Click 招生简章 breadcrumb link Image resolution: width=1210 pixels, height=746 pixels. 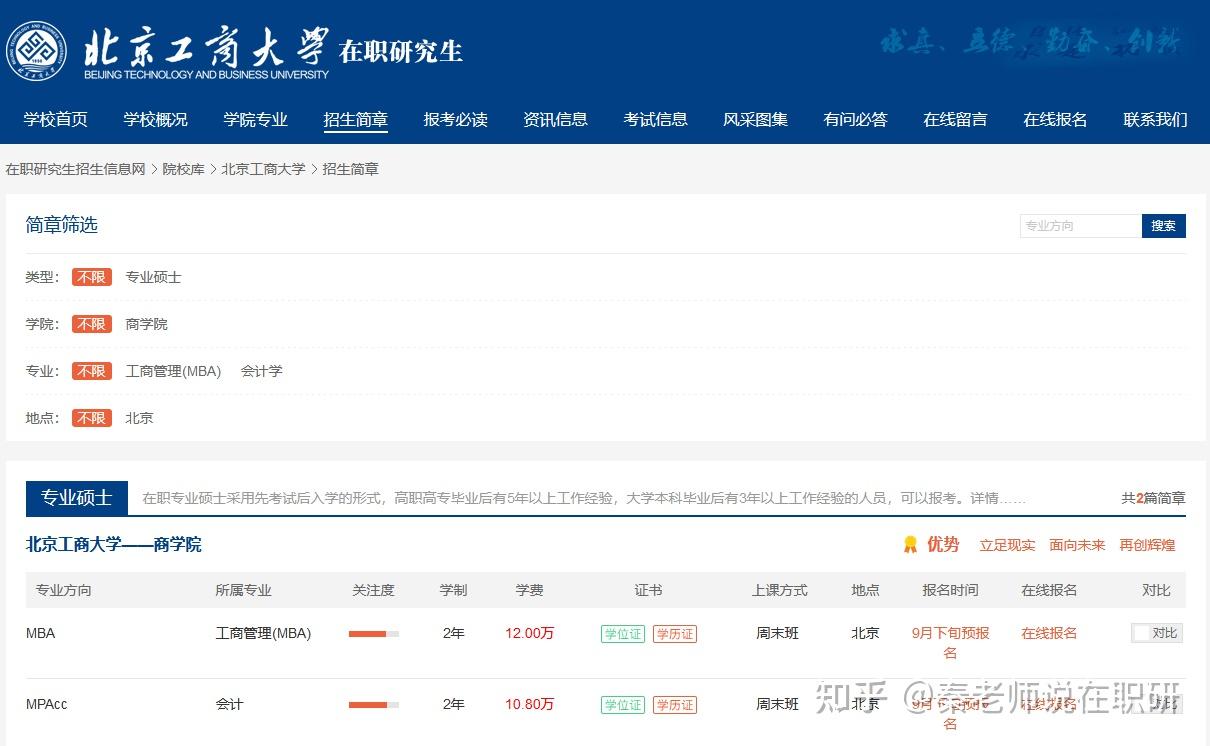click(x=351, y=170)
